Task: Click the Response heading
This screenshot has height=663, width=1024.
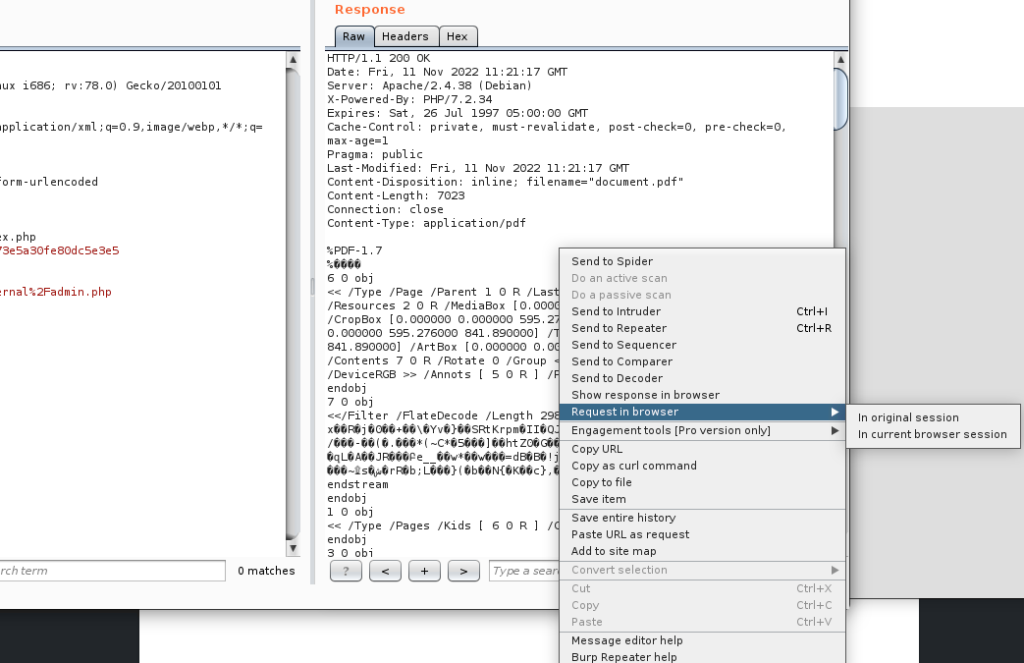Action: [x=370, y=10]
